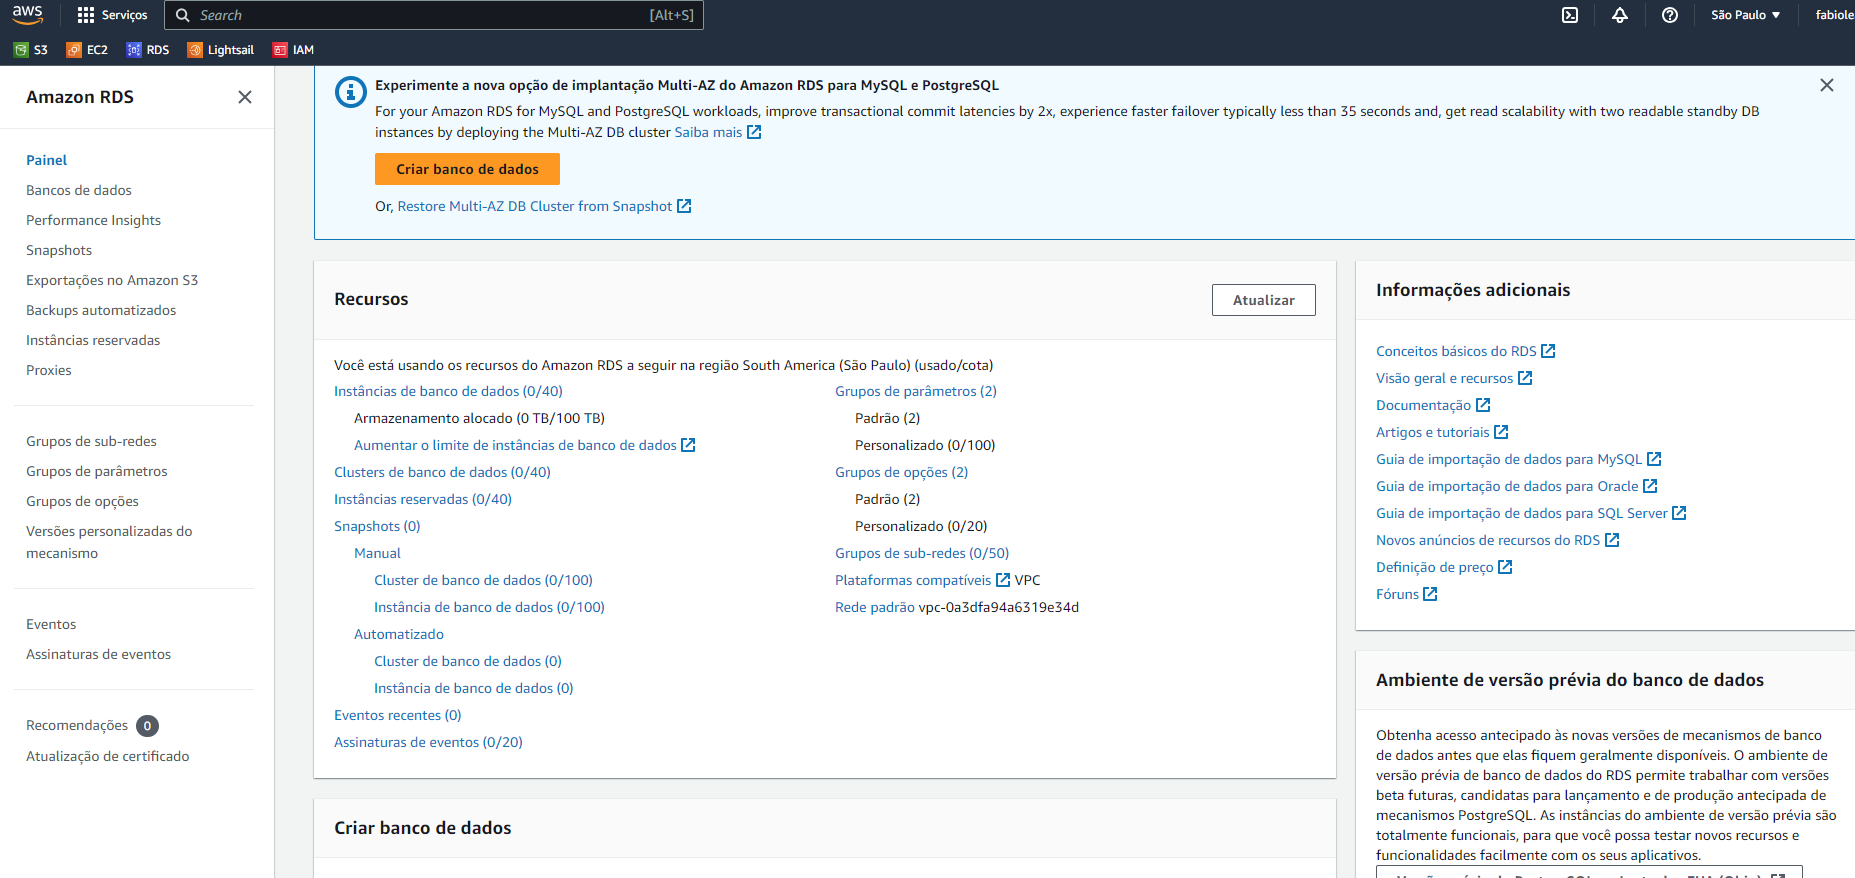Open the help question mark icon
This screenshot has height=878, width=1855.
(x=1670, y=15)
